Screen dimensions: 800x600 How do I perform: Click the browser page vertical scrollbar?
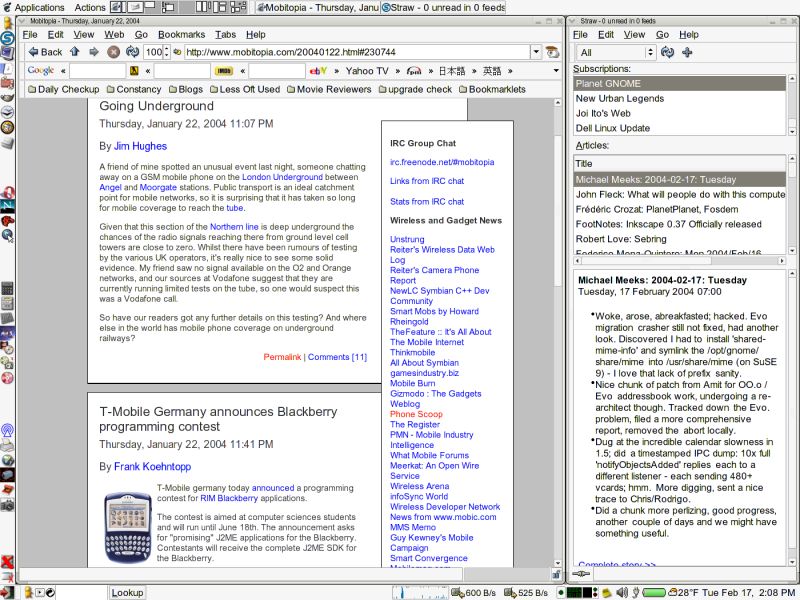tap(558, 334)
